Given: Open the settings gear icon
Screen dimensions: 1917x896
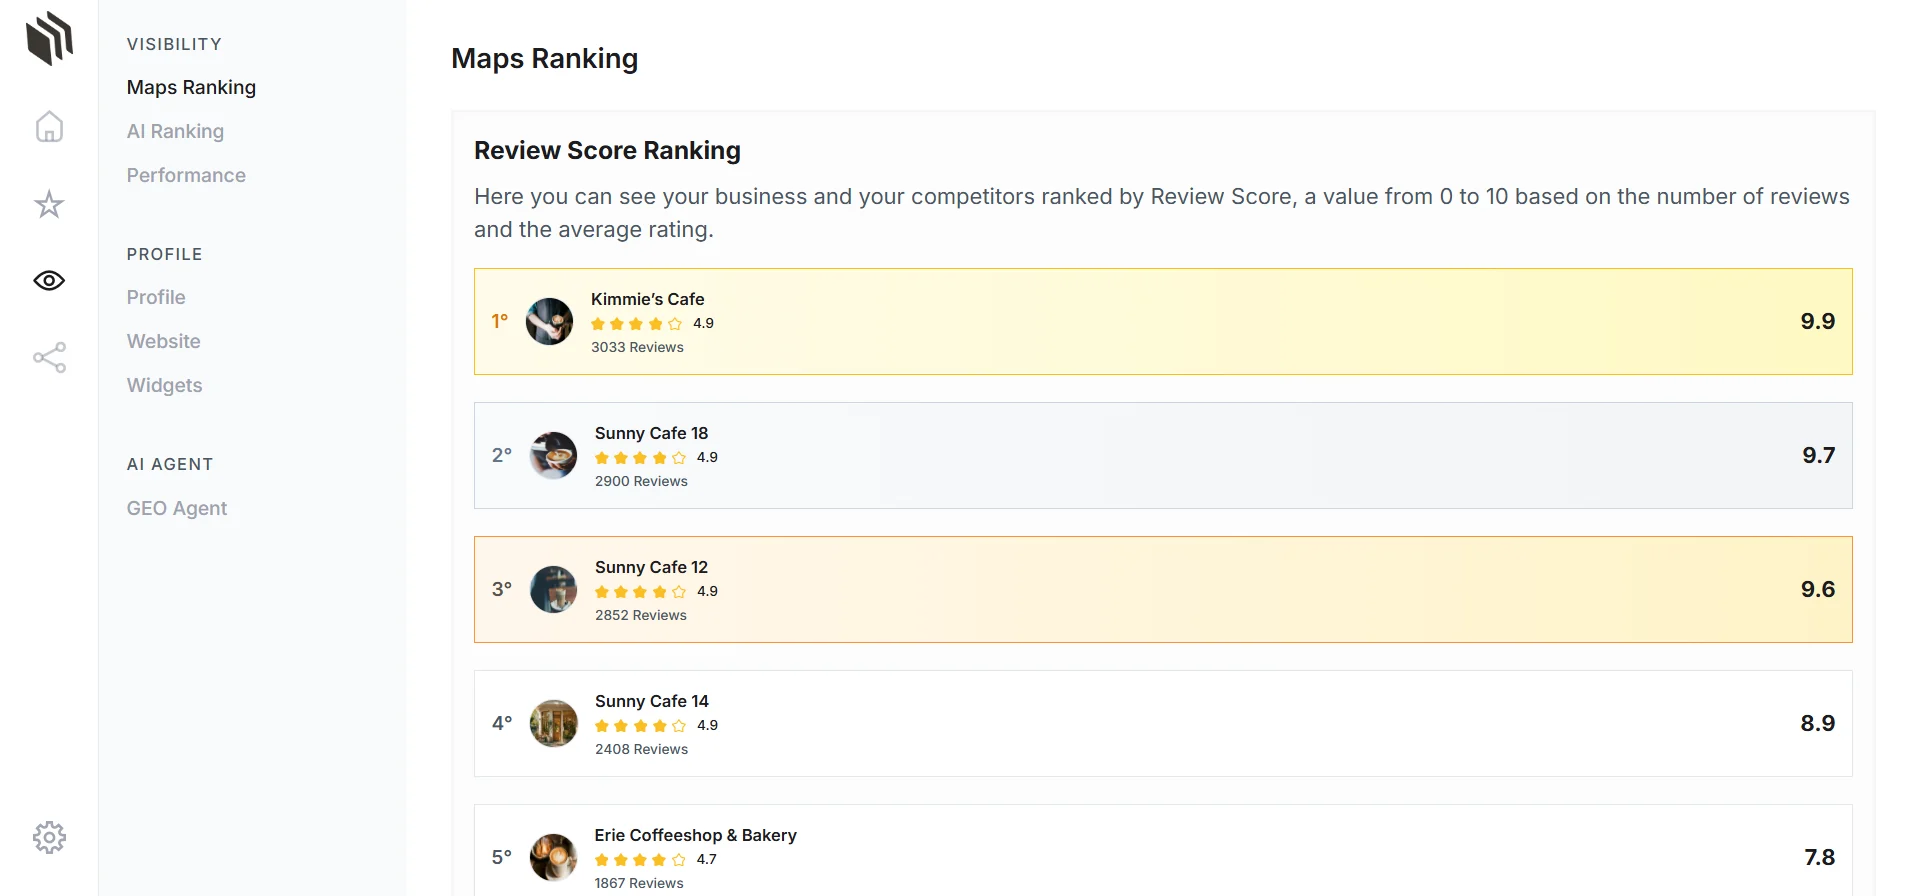Looking at the screenshot, I should coord(49,837).
